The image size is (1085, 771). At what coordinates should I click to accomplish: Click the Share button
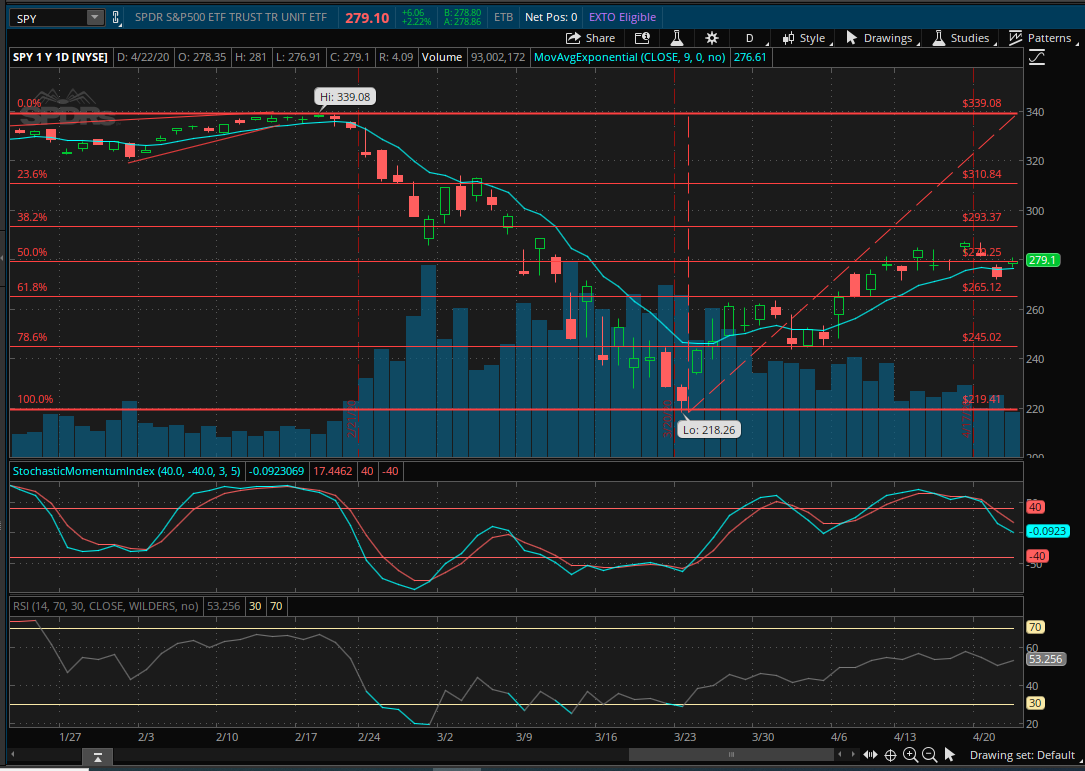click(x=590, y=38)
